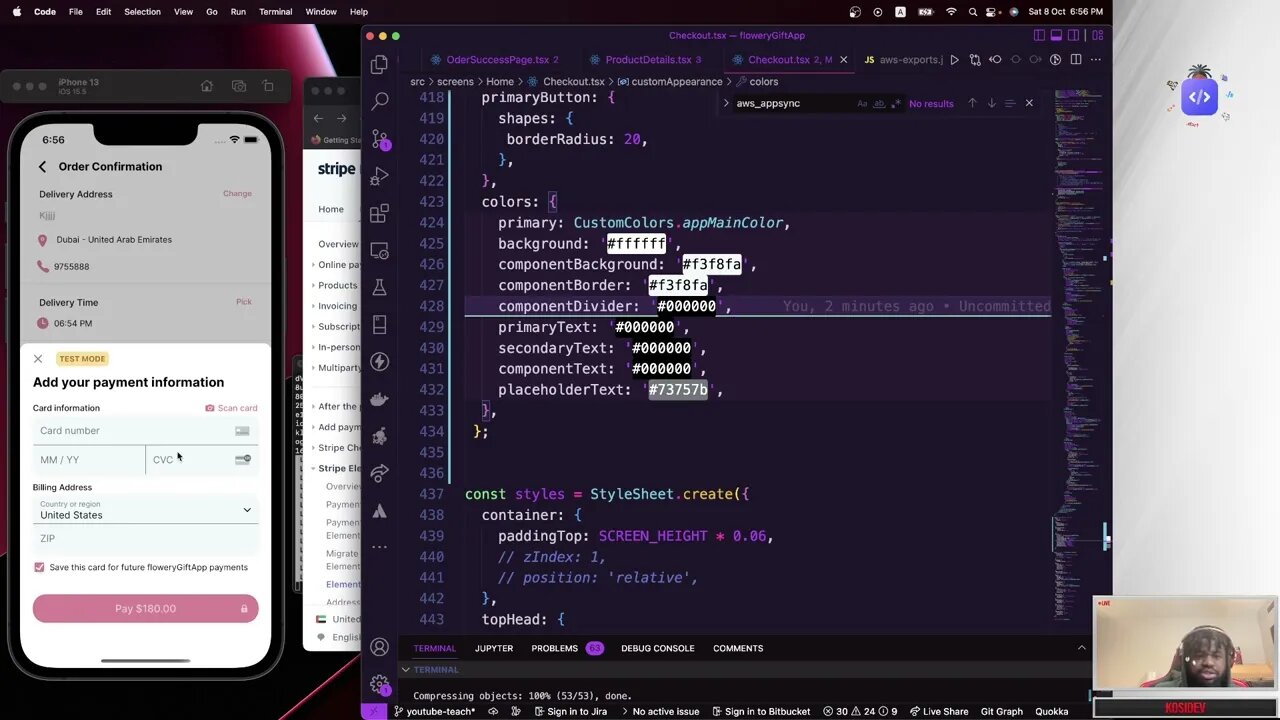
Task: Close the Checkout.tsx tab
Action: [x=843, y=60]
